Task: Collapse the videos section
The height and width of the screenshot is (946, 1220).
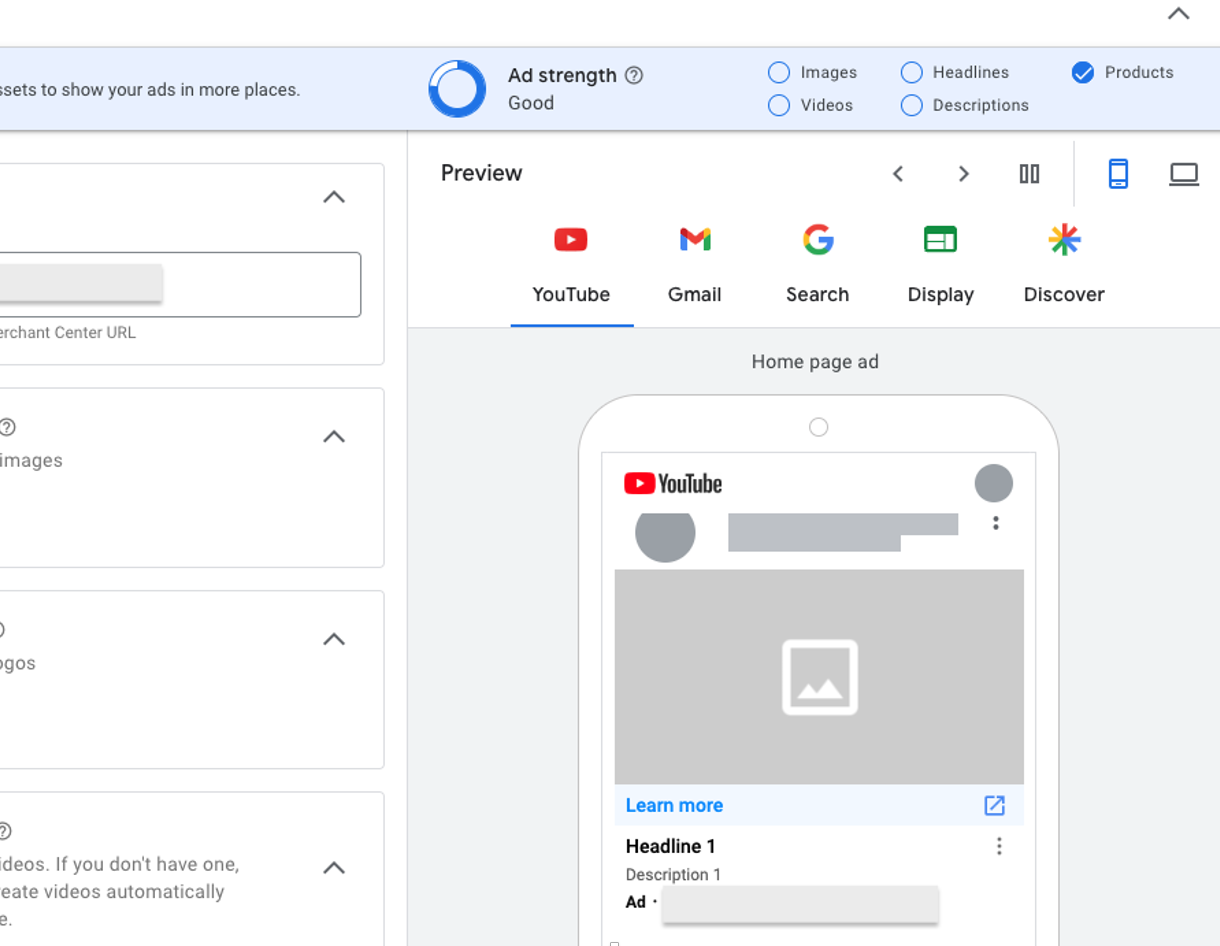Action: pyautogui.click(x=334, y=868)
